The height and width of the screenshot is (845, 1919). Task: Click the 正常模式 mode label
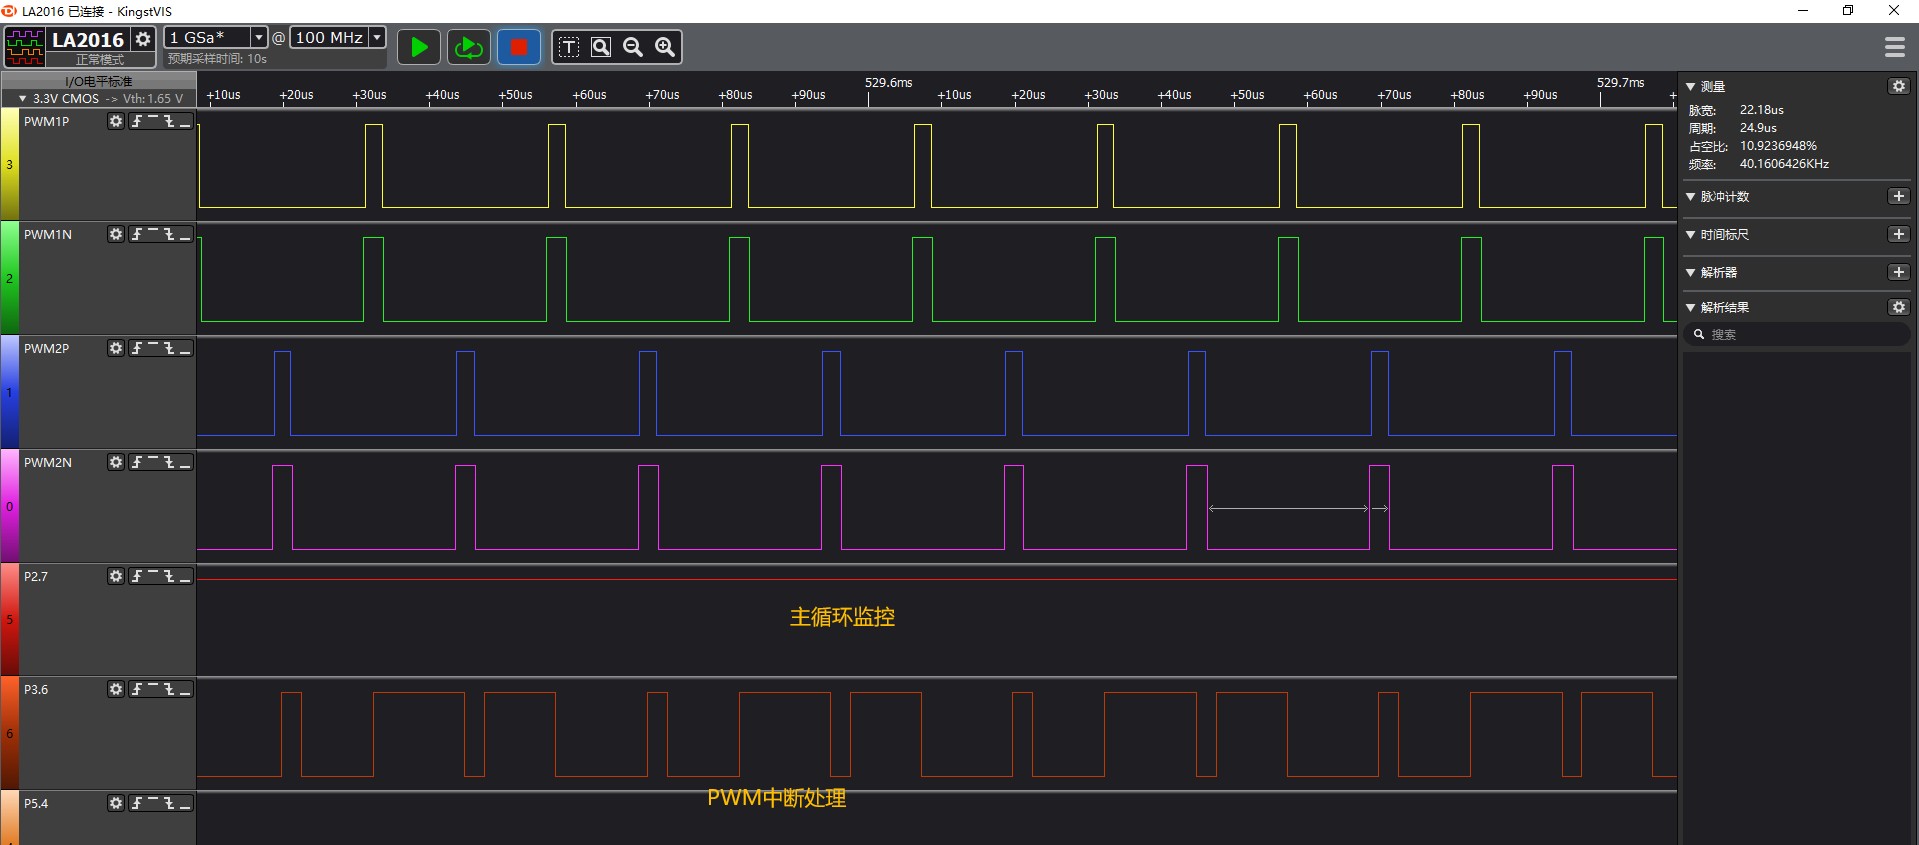(x=100, y=59)
